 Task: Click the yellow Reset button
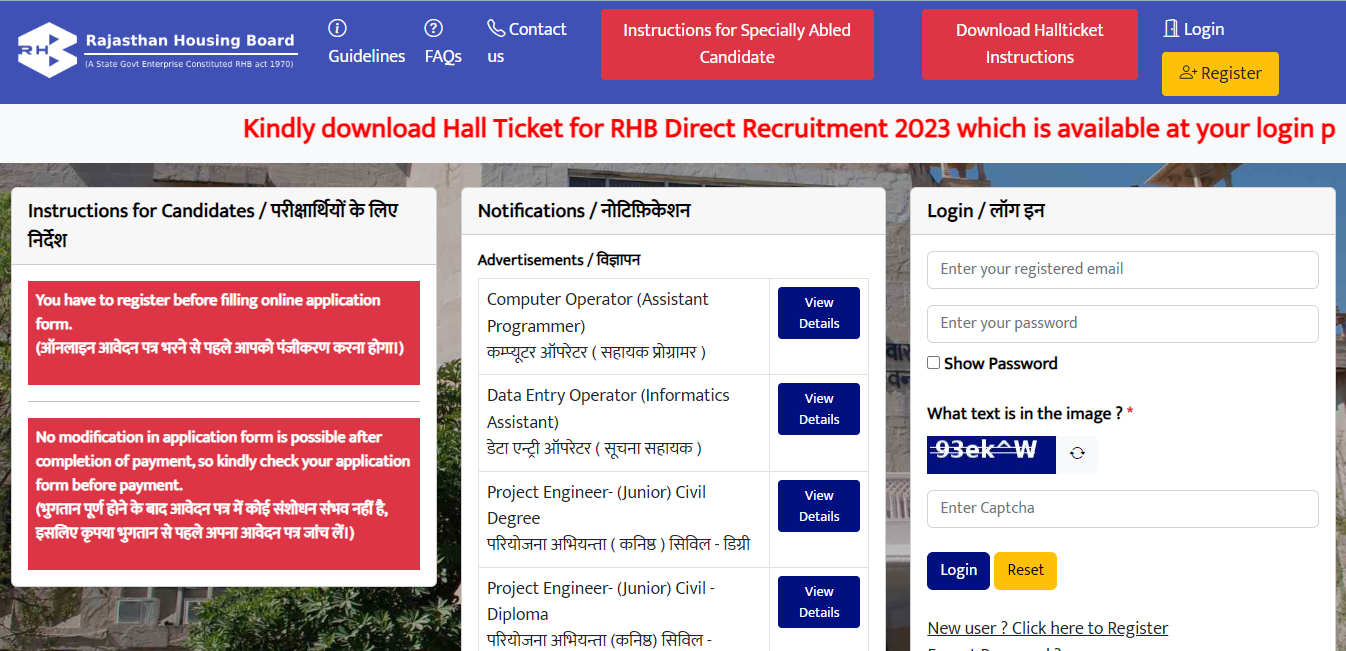pyautogui.click(x=1025, y=571)
